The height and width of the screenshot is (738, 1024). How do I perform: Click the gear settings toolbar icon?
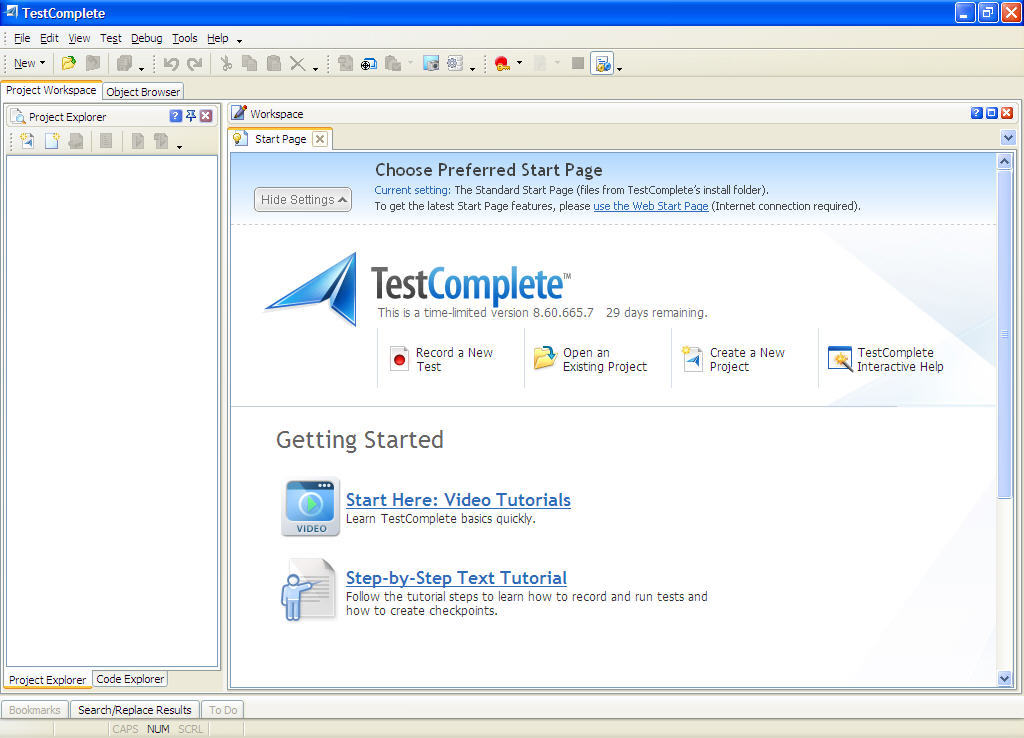(455, 63)
